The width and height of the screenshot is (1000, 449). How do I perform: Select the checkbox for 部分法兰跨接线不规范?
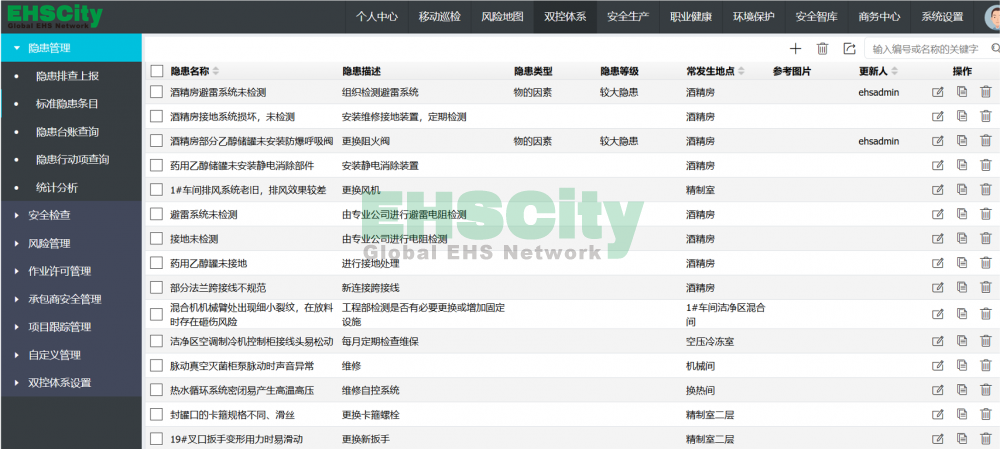(x=156, y=287)
